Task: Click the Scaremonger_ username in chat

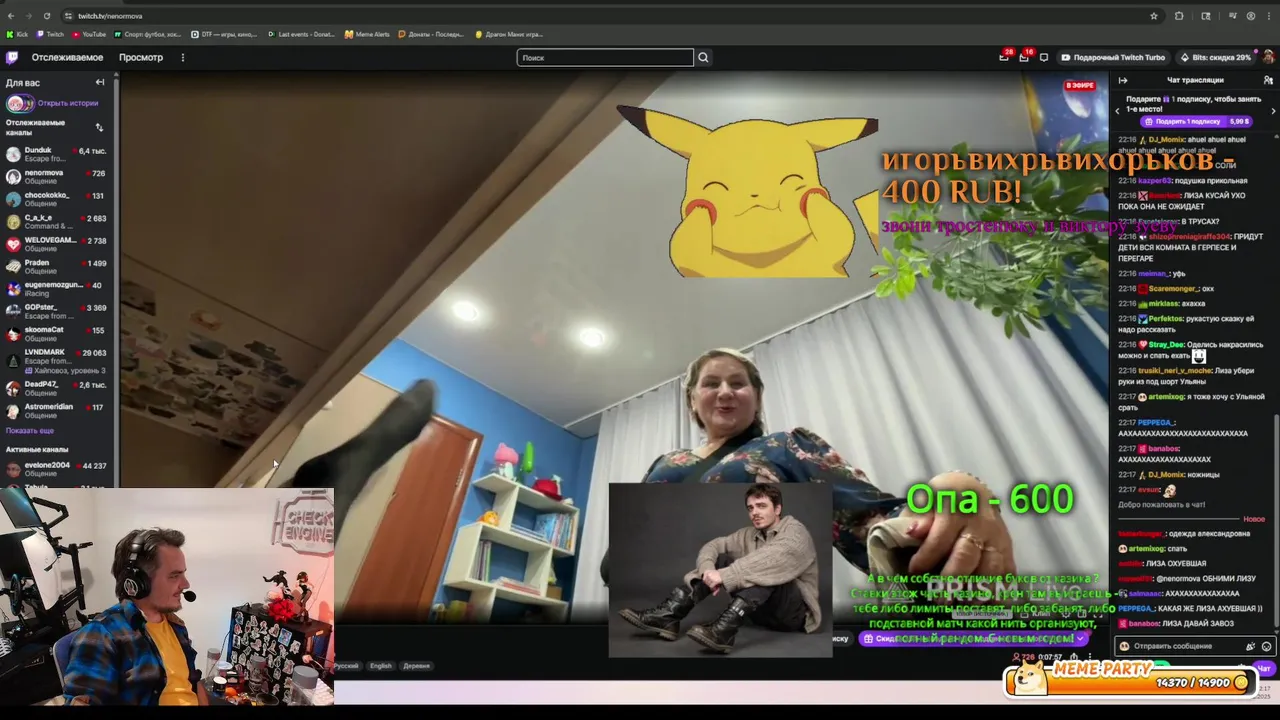Action: point(1174,289)
